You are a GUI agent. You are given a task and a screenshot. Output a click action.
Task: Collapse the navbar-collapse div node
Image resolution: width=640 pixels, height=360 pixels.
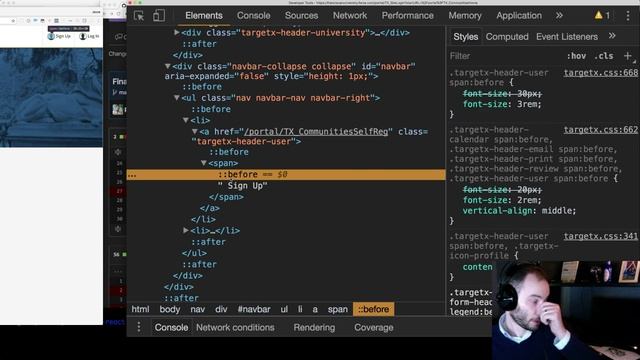coord(168,66)
